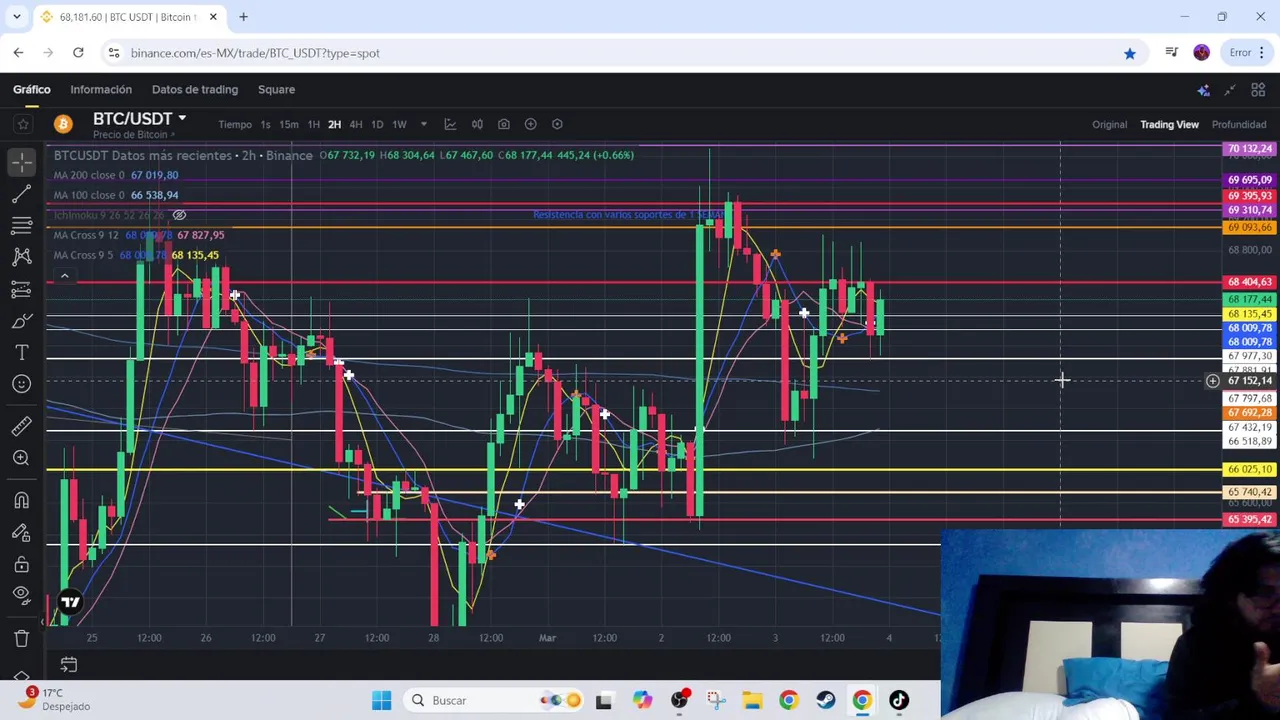Image resolution: width=1280 pixels, height=720 pixels.
Task: Open Windows Start menu
Action: (x=382, y=700)
